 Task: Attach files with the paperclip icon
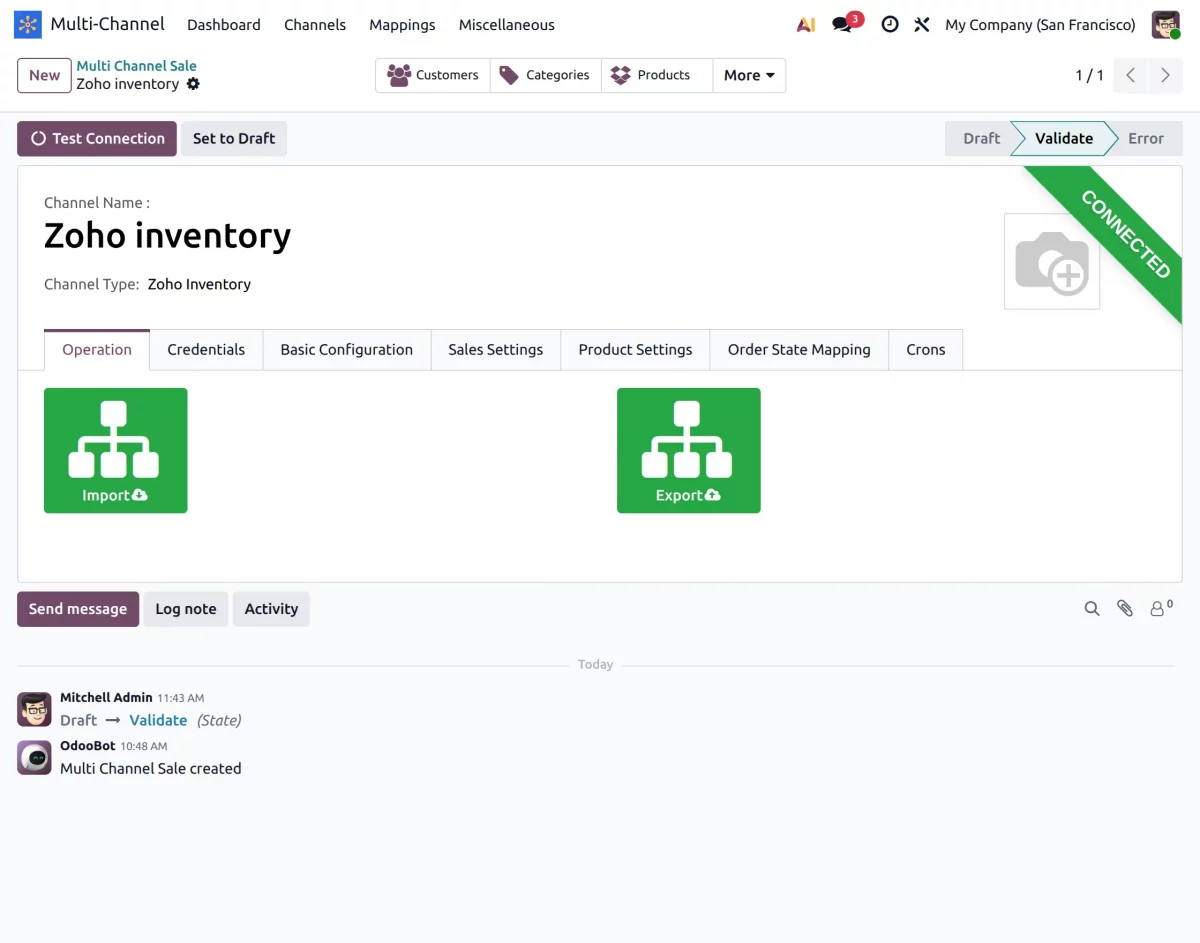click(1125, 608)
